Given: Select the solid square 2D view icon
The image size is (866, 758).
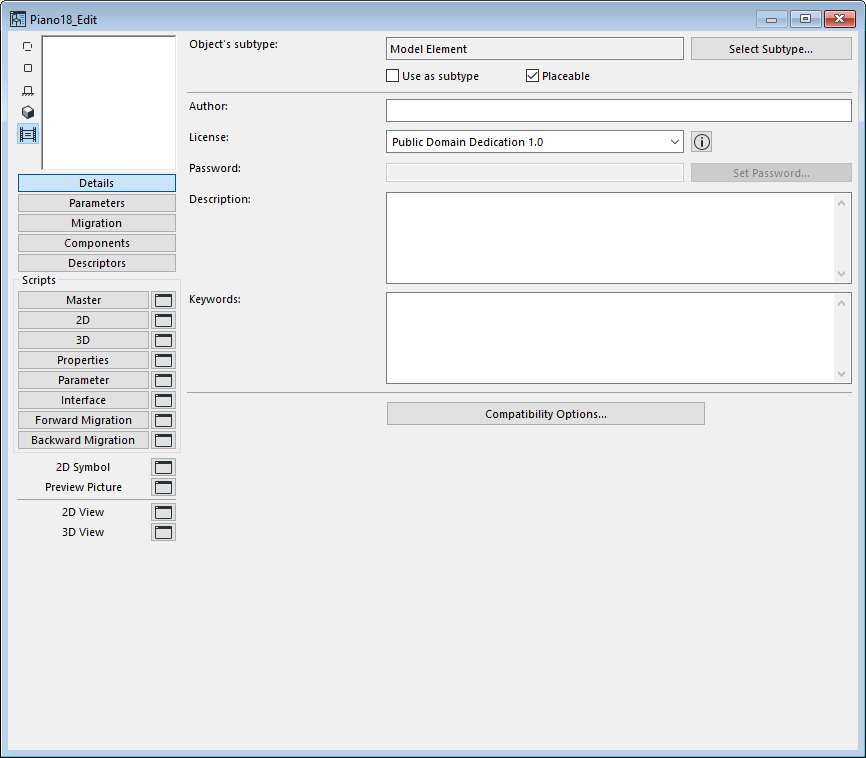Looking at the screenshot, I should coord(28,68).
